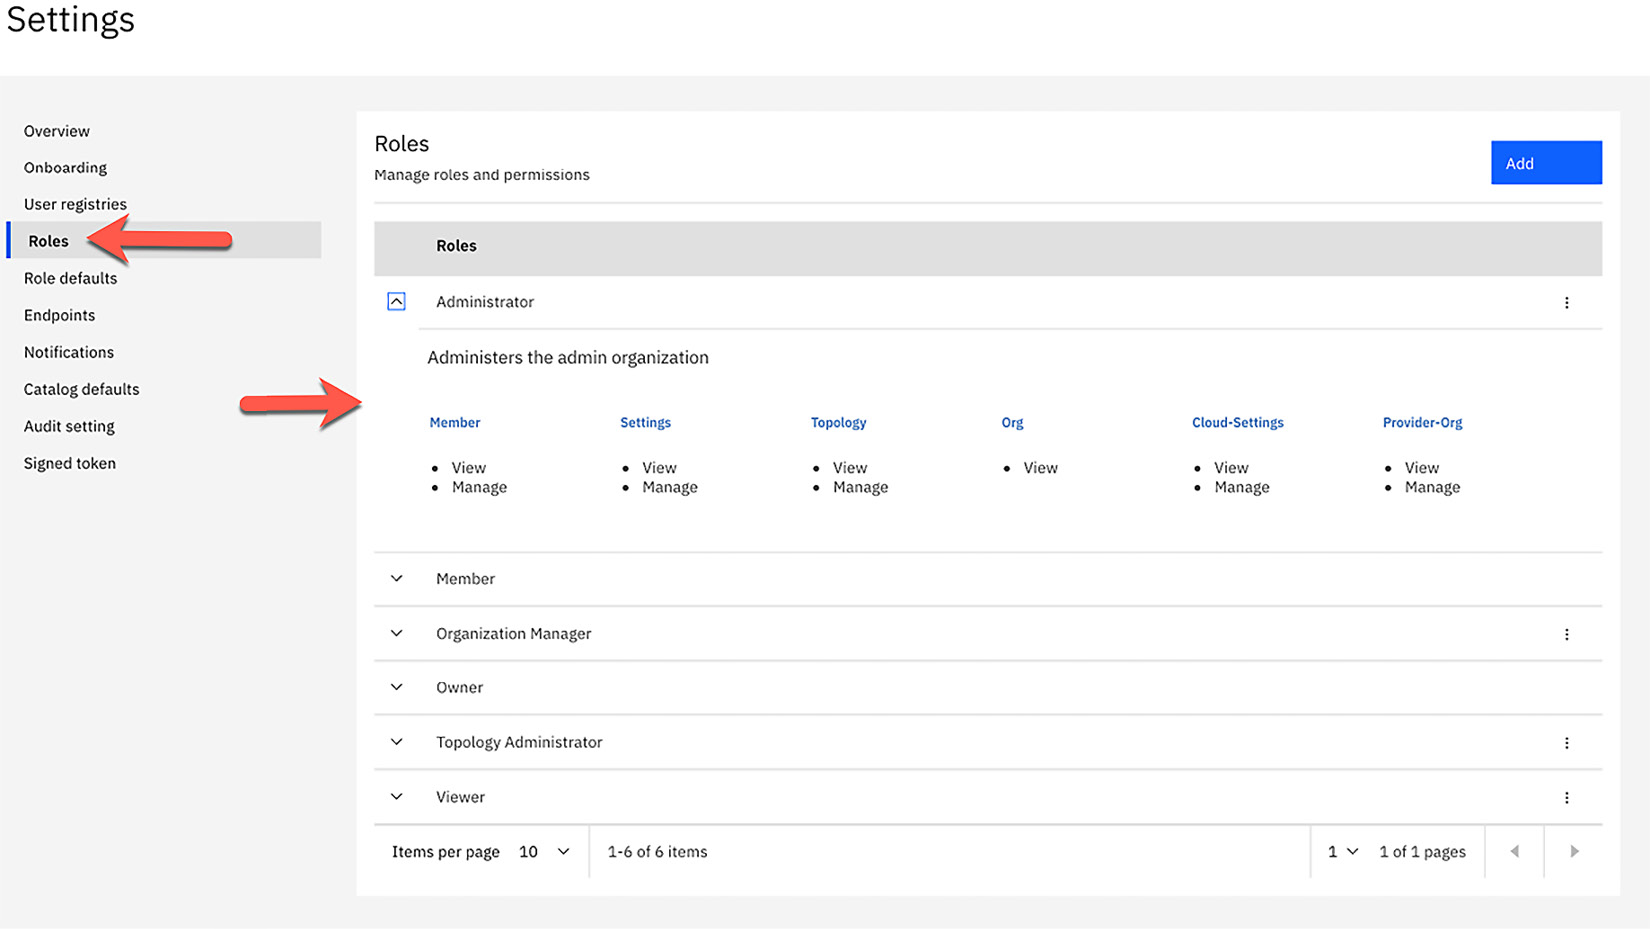The height and width of the screenshot is (929, 1650).
Task: Expand the Viewer role row
Action: (x=396, y=796)
